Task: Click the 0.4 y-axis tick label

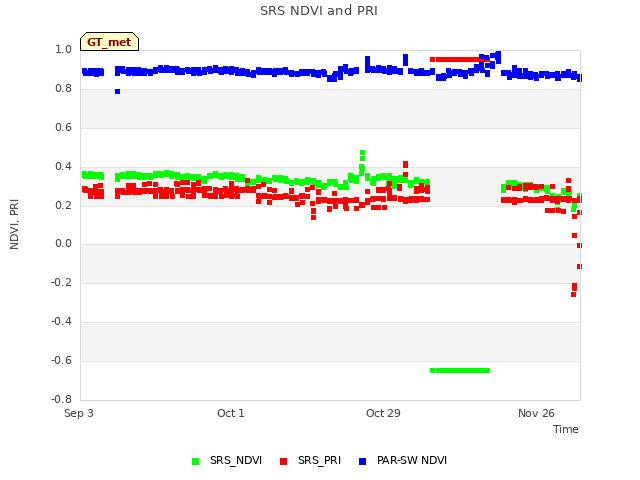Action: 63,167
